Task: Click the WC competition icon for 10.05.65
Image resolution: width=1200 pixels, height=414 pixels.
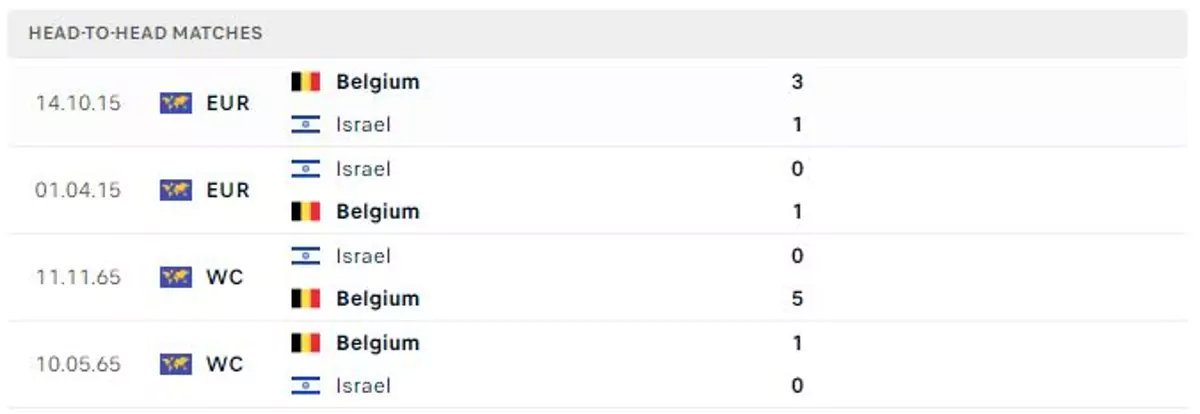Action: 175,364
